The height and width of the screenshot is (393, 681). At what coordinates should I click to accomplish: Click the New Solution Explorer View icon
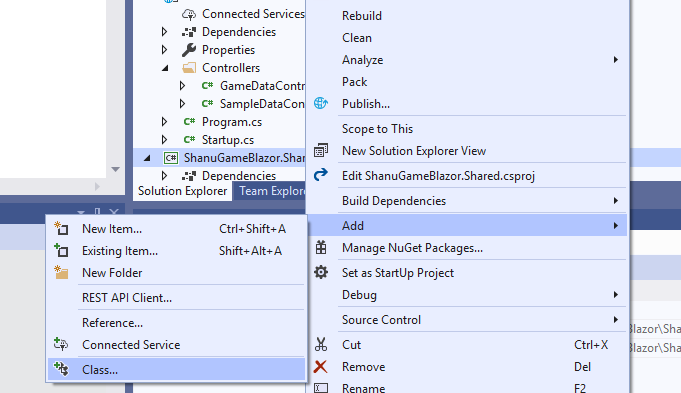tap(321, 151)
